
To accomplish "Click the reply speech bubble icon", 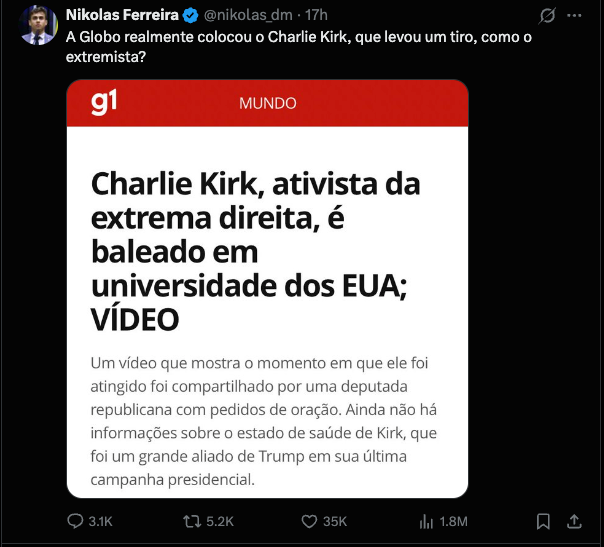I will (x=75, y=521).
